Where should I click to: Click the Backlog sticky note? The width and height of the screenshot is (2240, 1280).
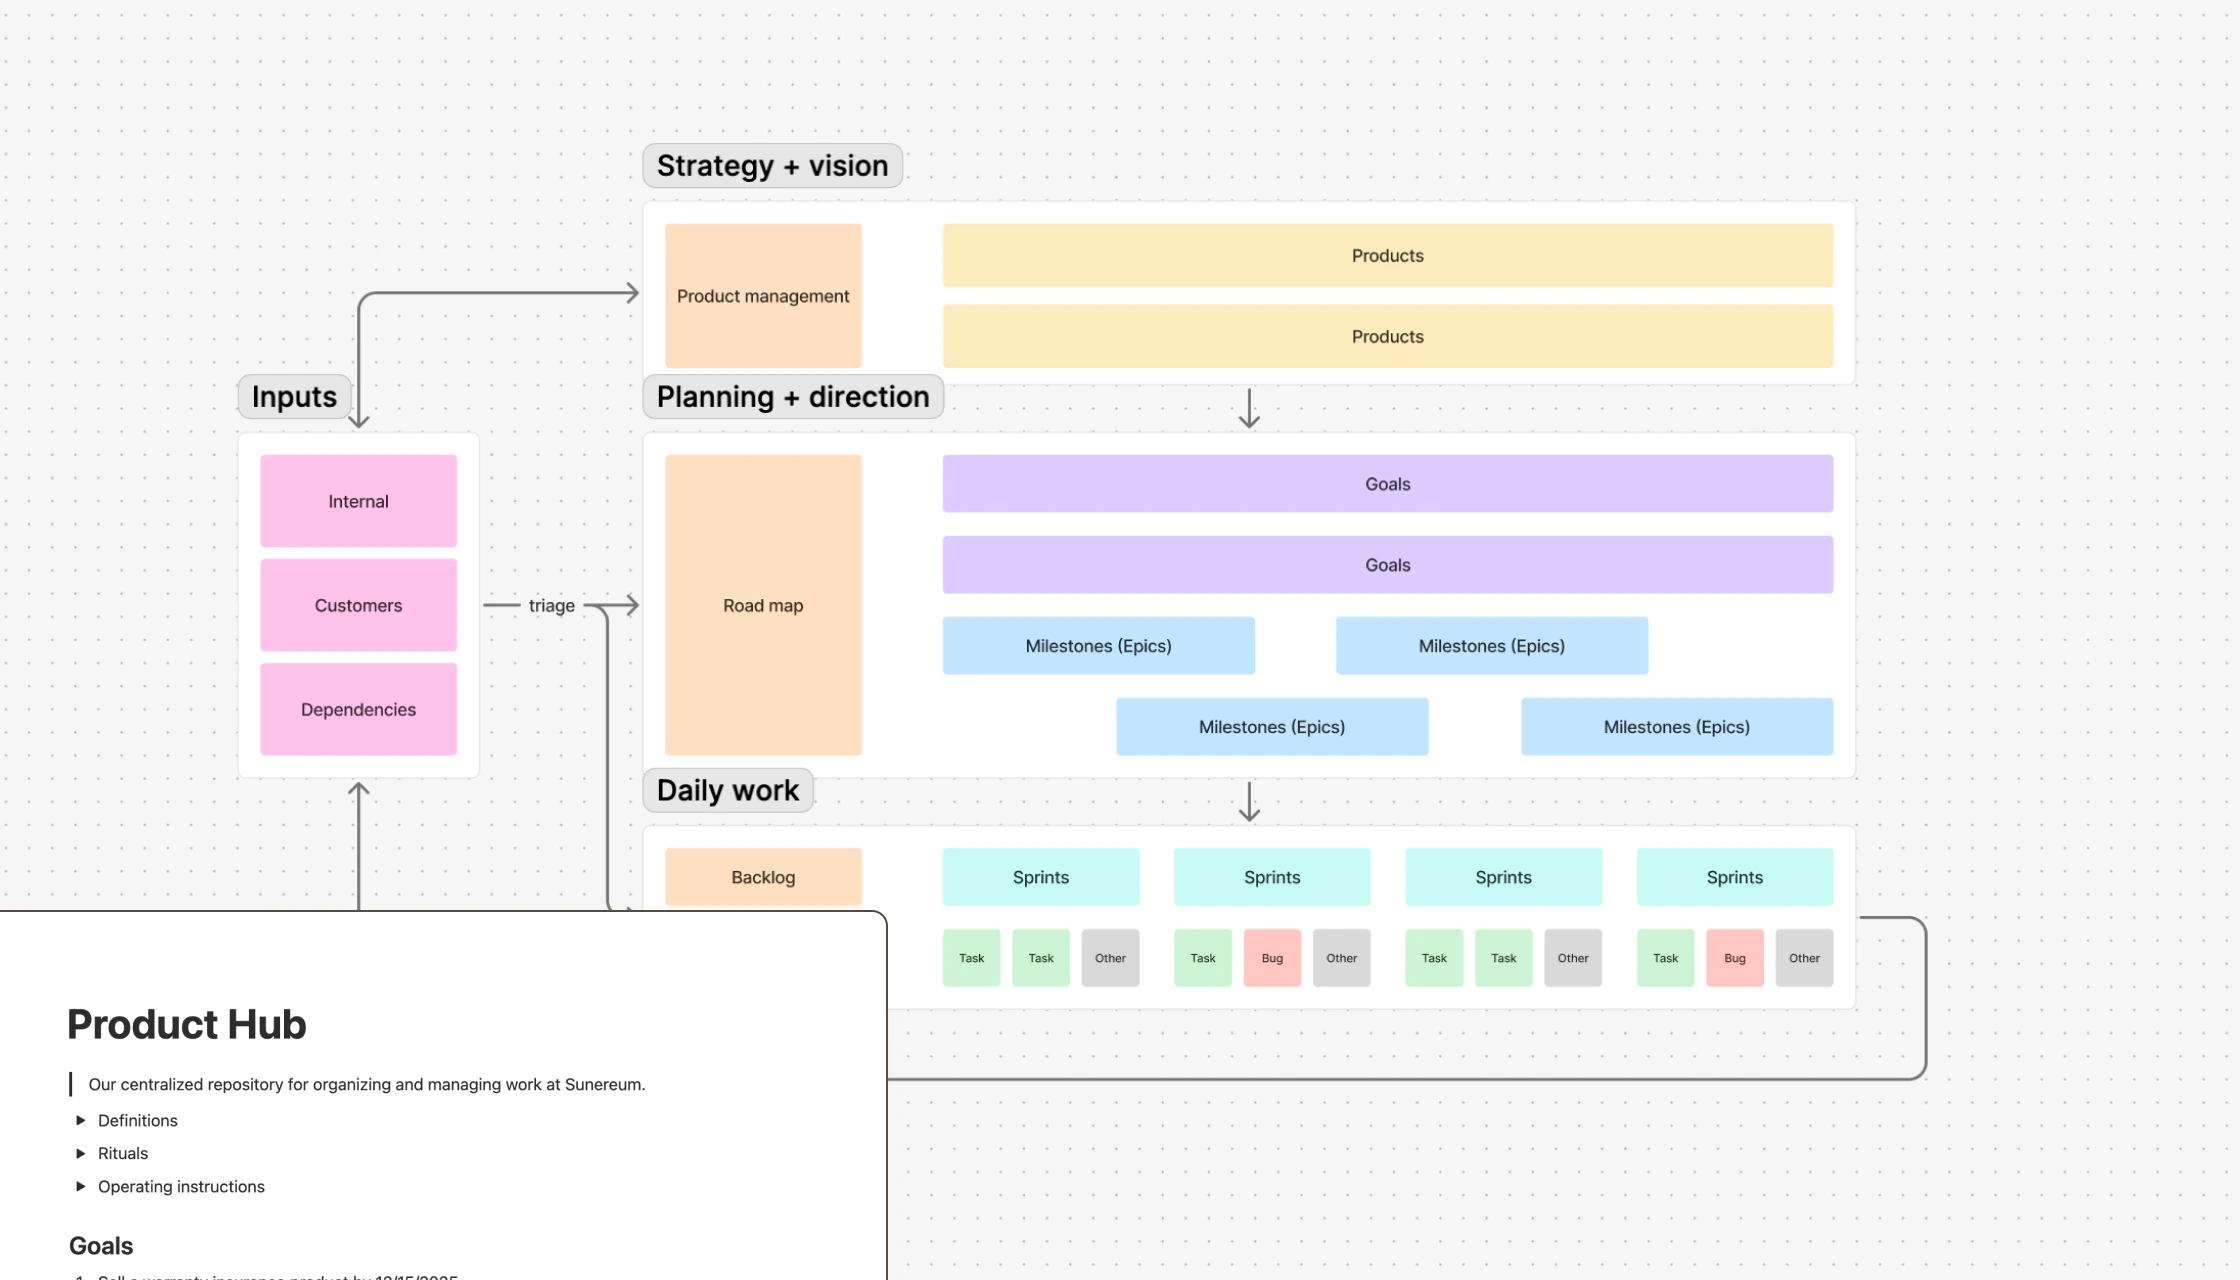click(763, 877)
